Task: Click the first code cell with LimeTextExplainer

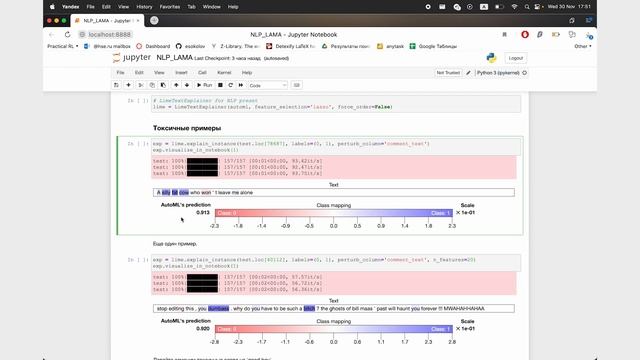Action: coord(336,104)
